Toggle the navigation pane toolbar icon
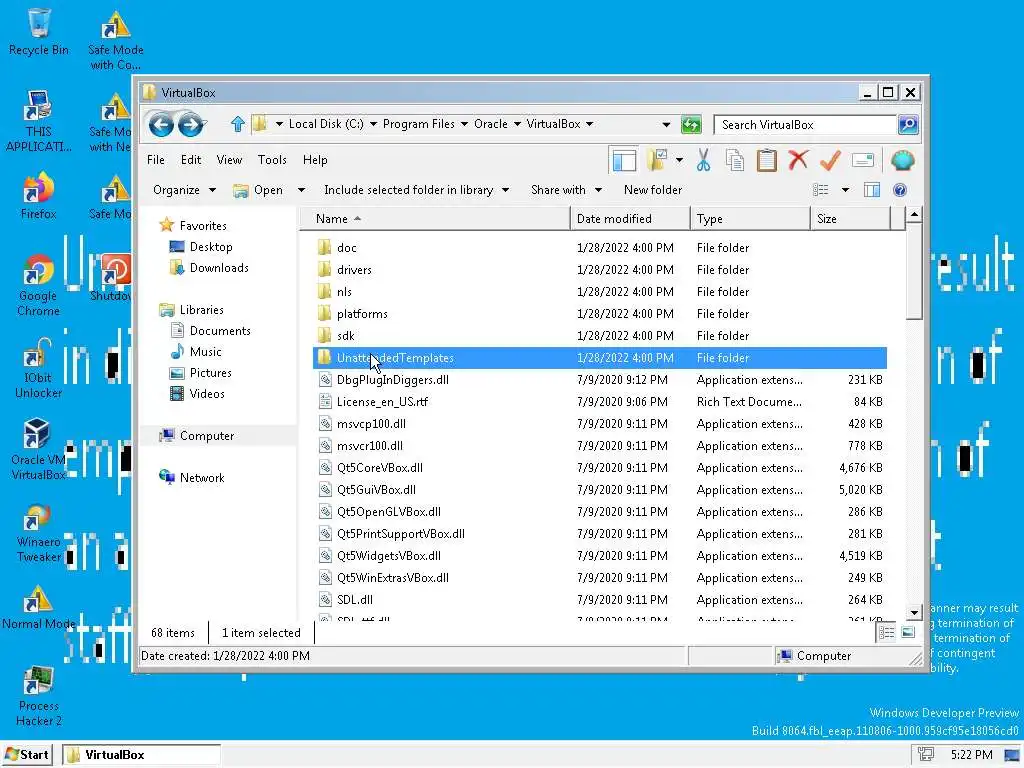 tap(624, 160)
